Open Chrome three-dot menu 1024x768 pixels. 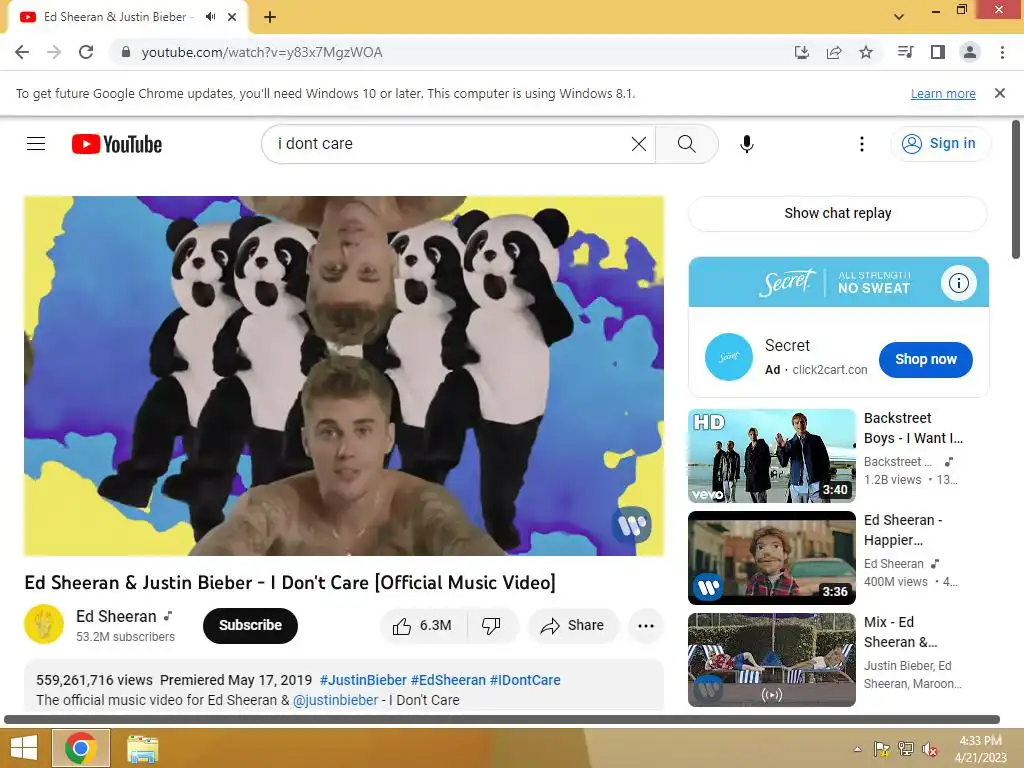[1002, 52]
